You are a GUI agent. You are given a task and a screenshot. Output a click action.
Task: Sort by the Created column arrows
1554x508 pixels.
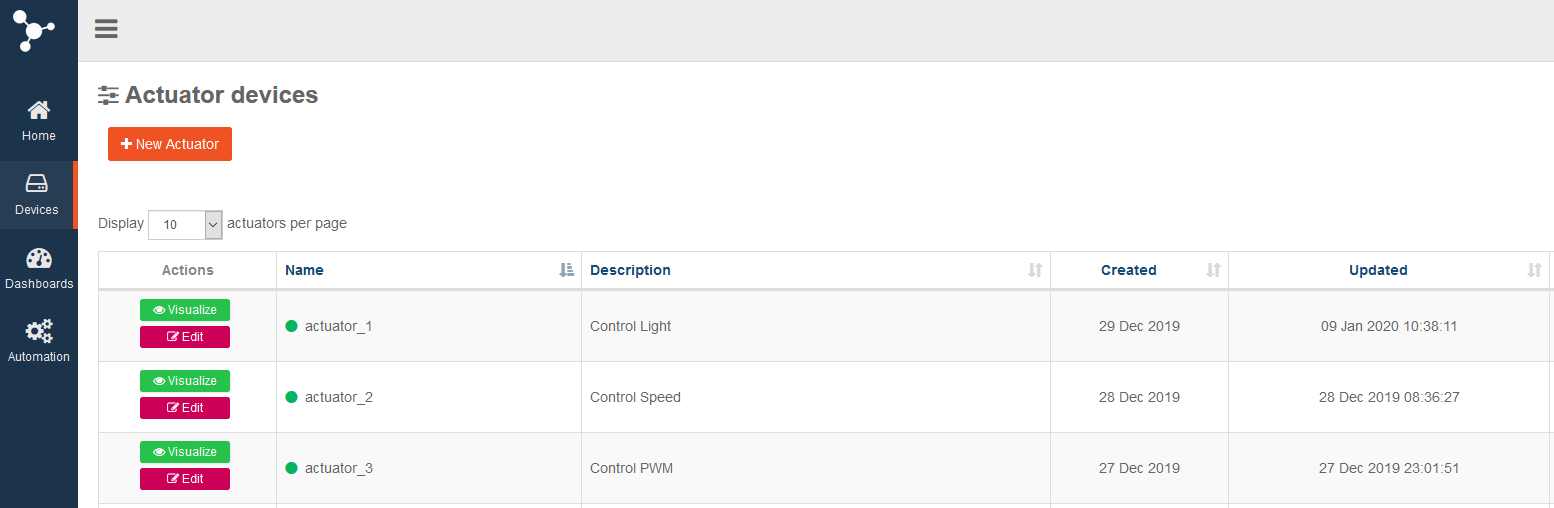(1213, 270)
